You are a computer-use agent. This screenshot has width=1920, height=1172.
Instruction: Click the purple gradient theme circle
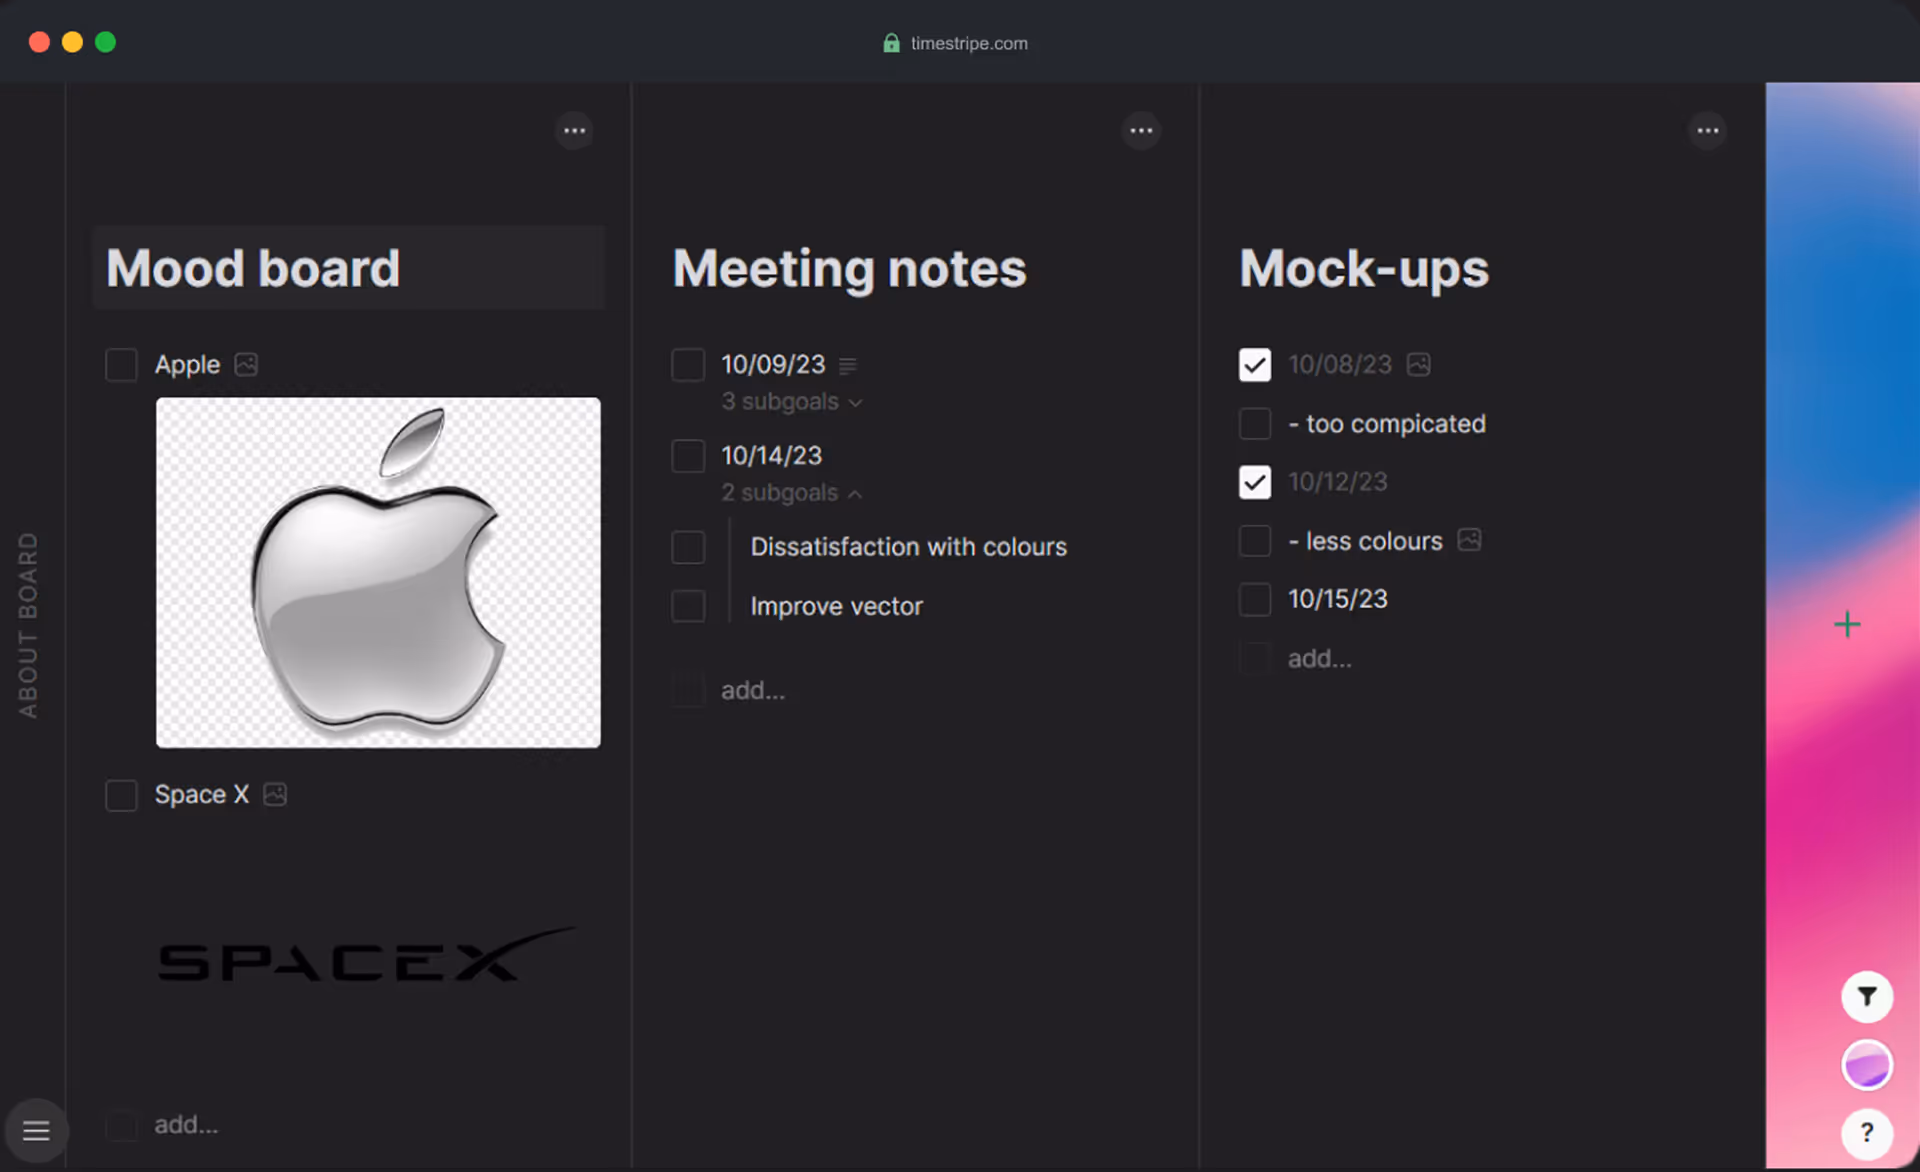tap(1866, 1065)
